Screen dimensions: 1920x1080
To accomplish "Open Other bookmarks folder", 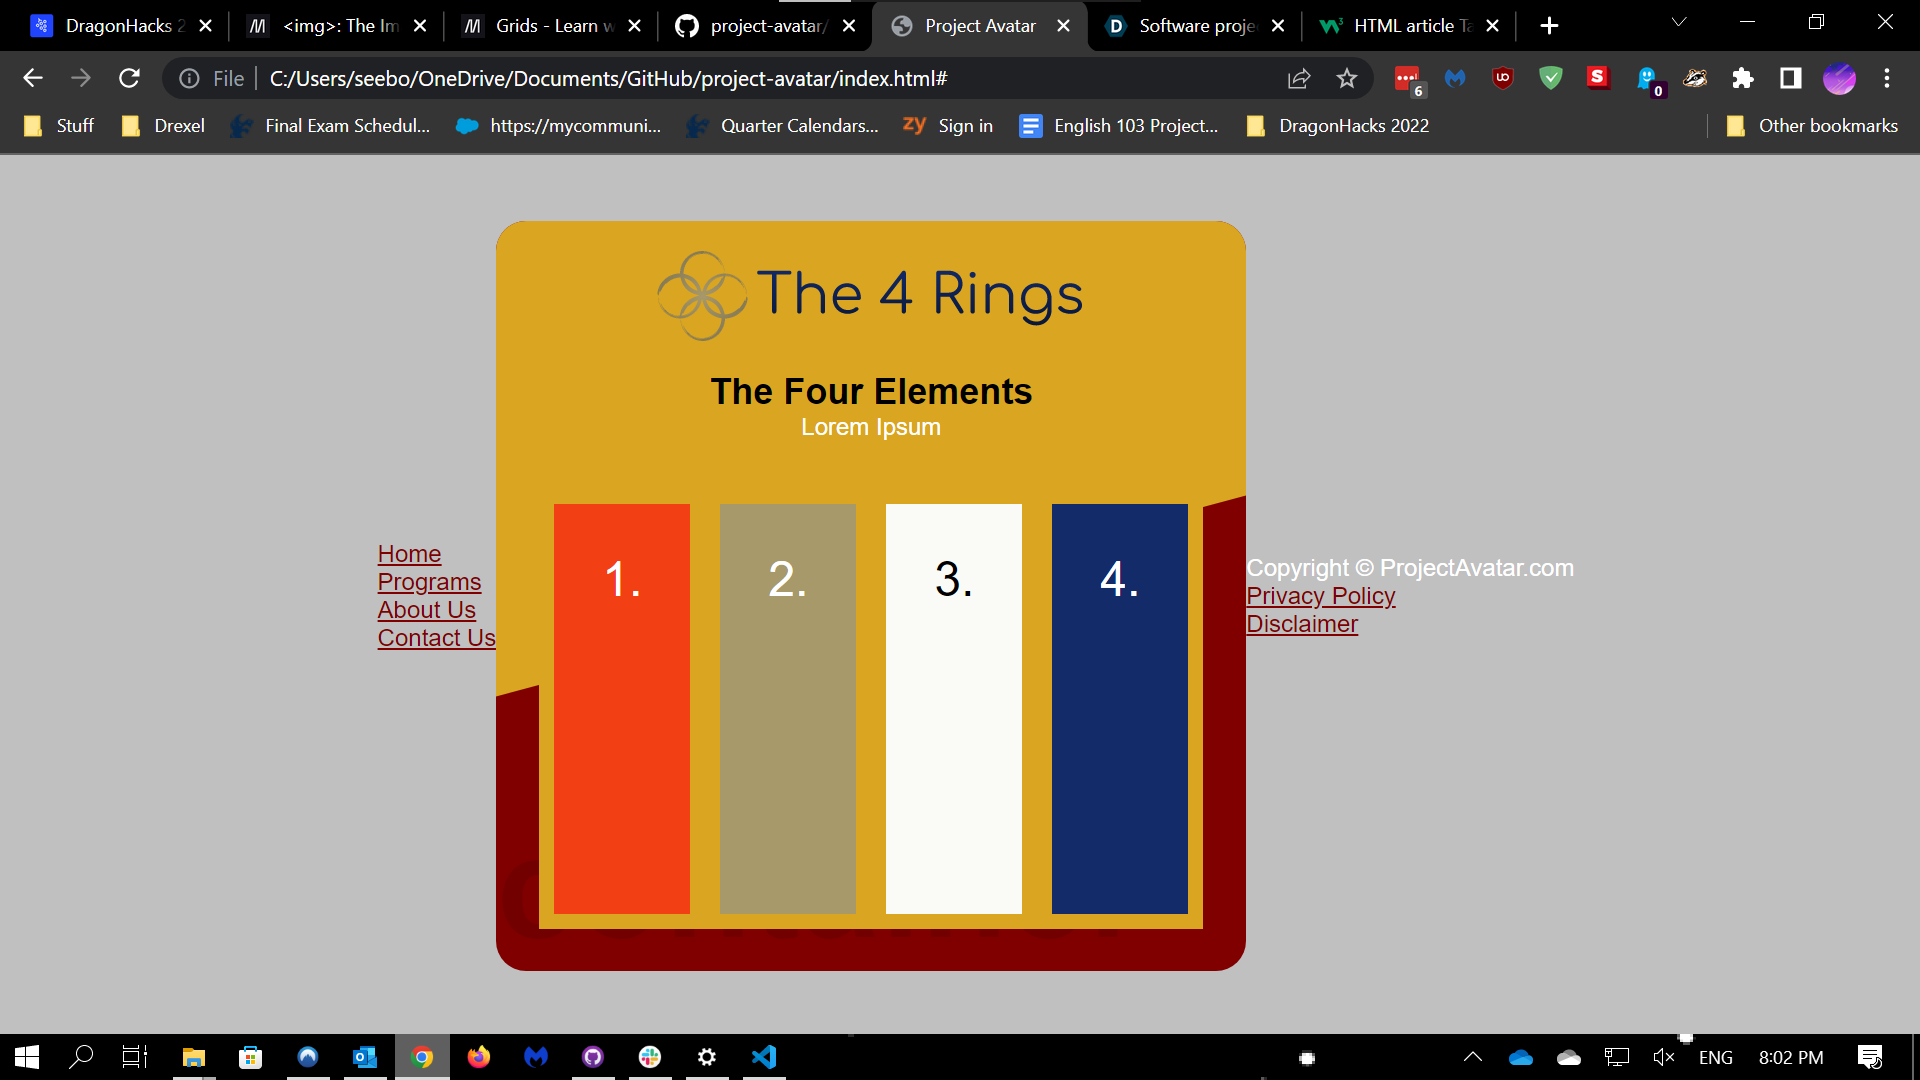I will coord(1812,126).
